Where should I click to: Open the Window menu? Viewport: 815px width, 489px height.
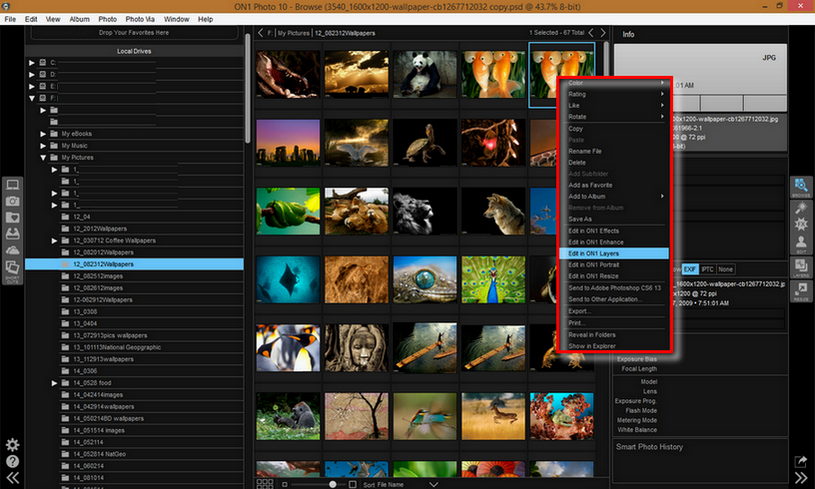pyautogui.click(x=177, y=19)
